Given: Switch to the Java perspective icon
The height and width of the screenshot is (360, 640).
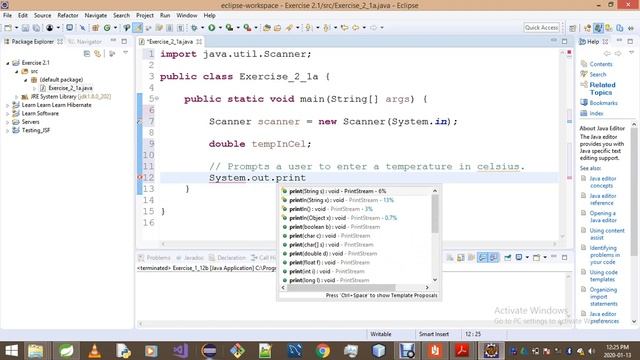Looking at the screenshot, I should click(598, 28).
